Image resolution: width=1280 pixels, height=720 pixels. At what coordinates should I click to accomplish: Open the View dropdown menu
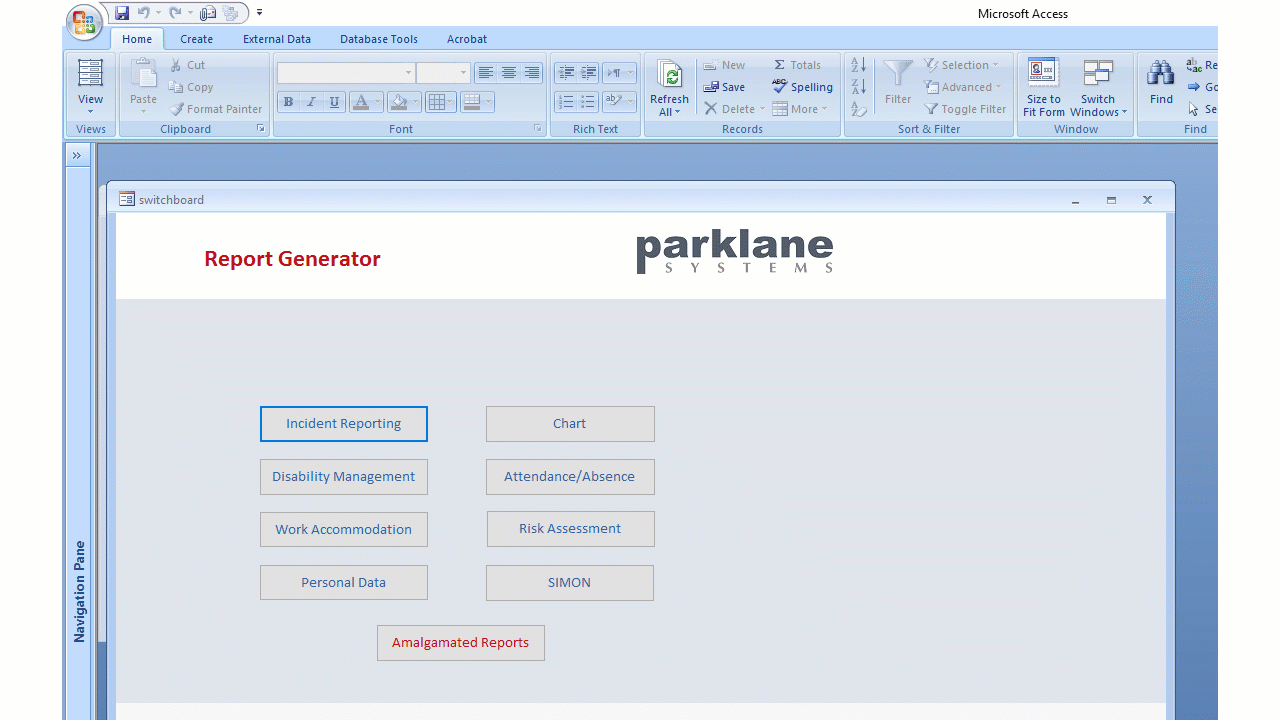pyautogui.click(x=90, y=110)
